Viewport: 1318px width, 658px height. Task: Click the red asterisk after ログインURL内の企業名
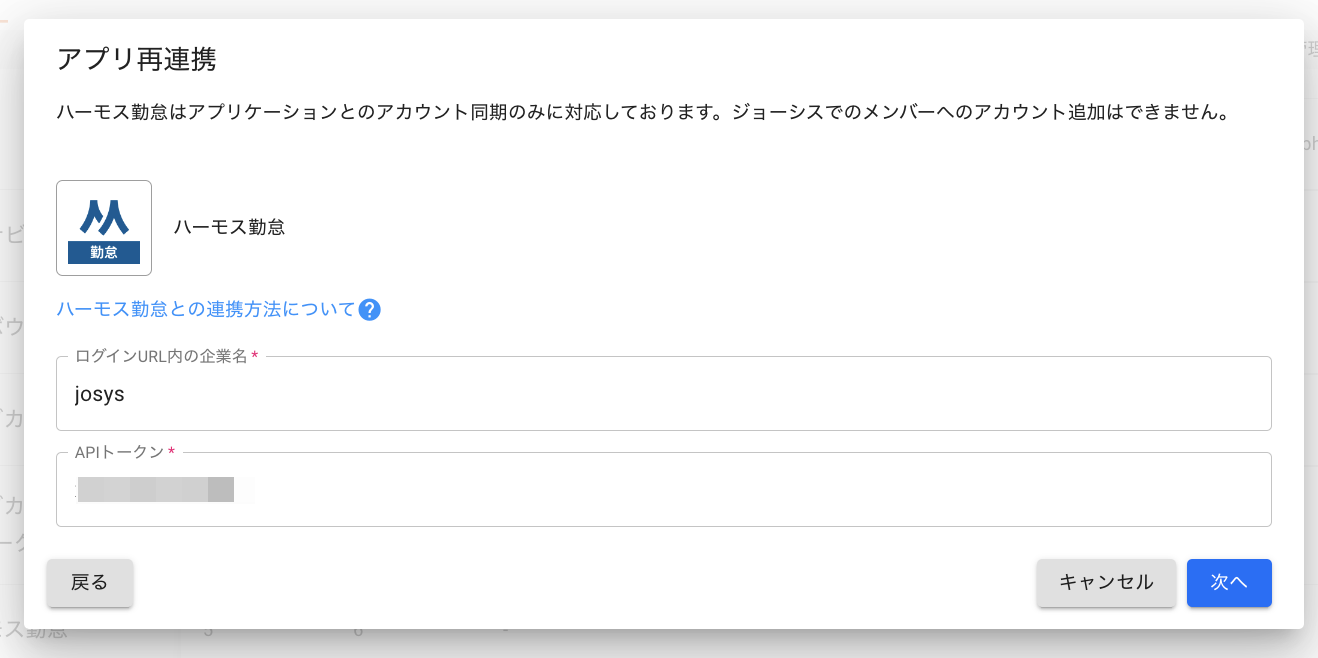pyautogui.click(x=255, y=357)
